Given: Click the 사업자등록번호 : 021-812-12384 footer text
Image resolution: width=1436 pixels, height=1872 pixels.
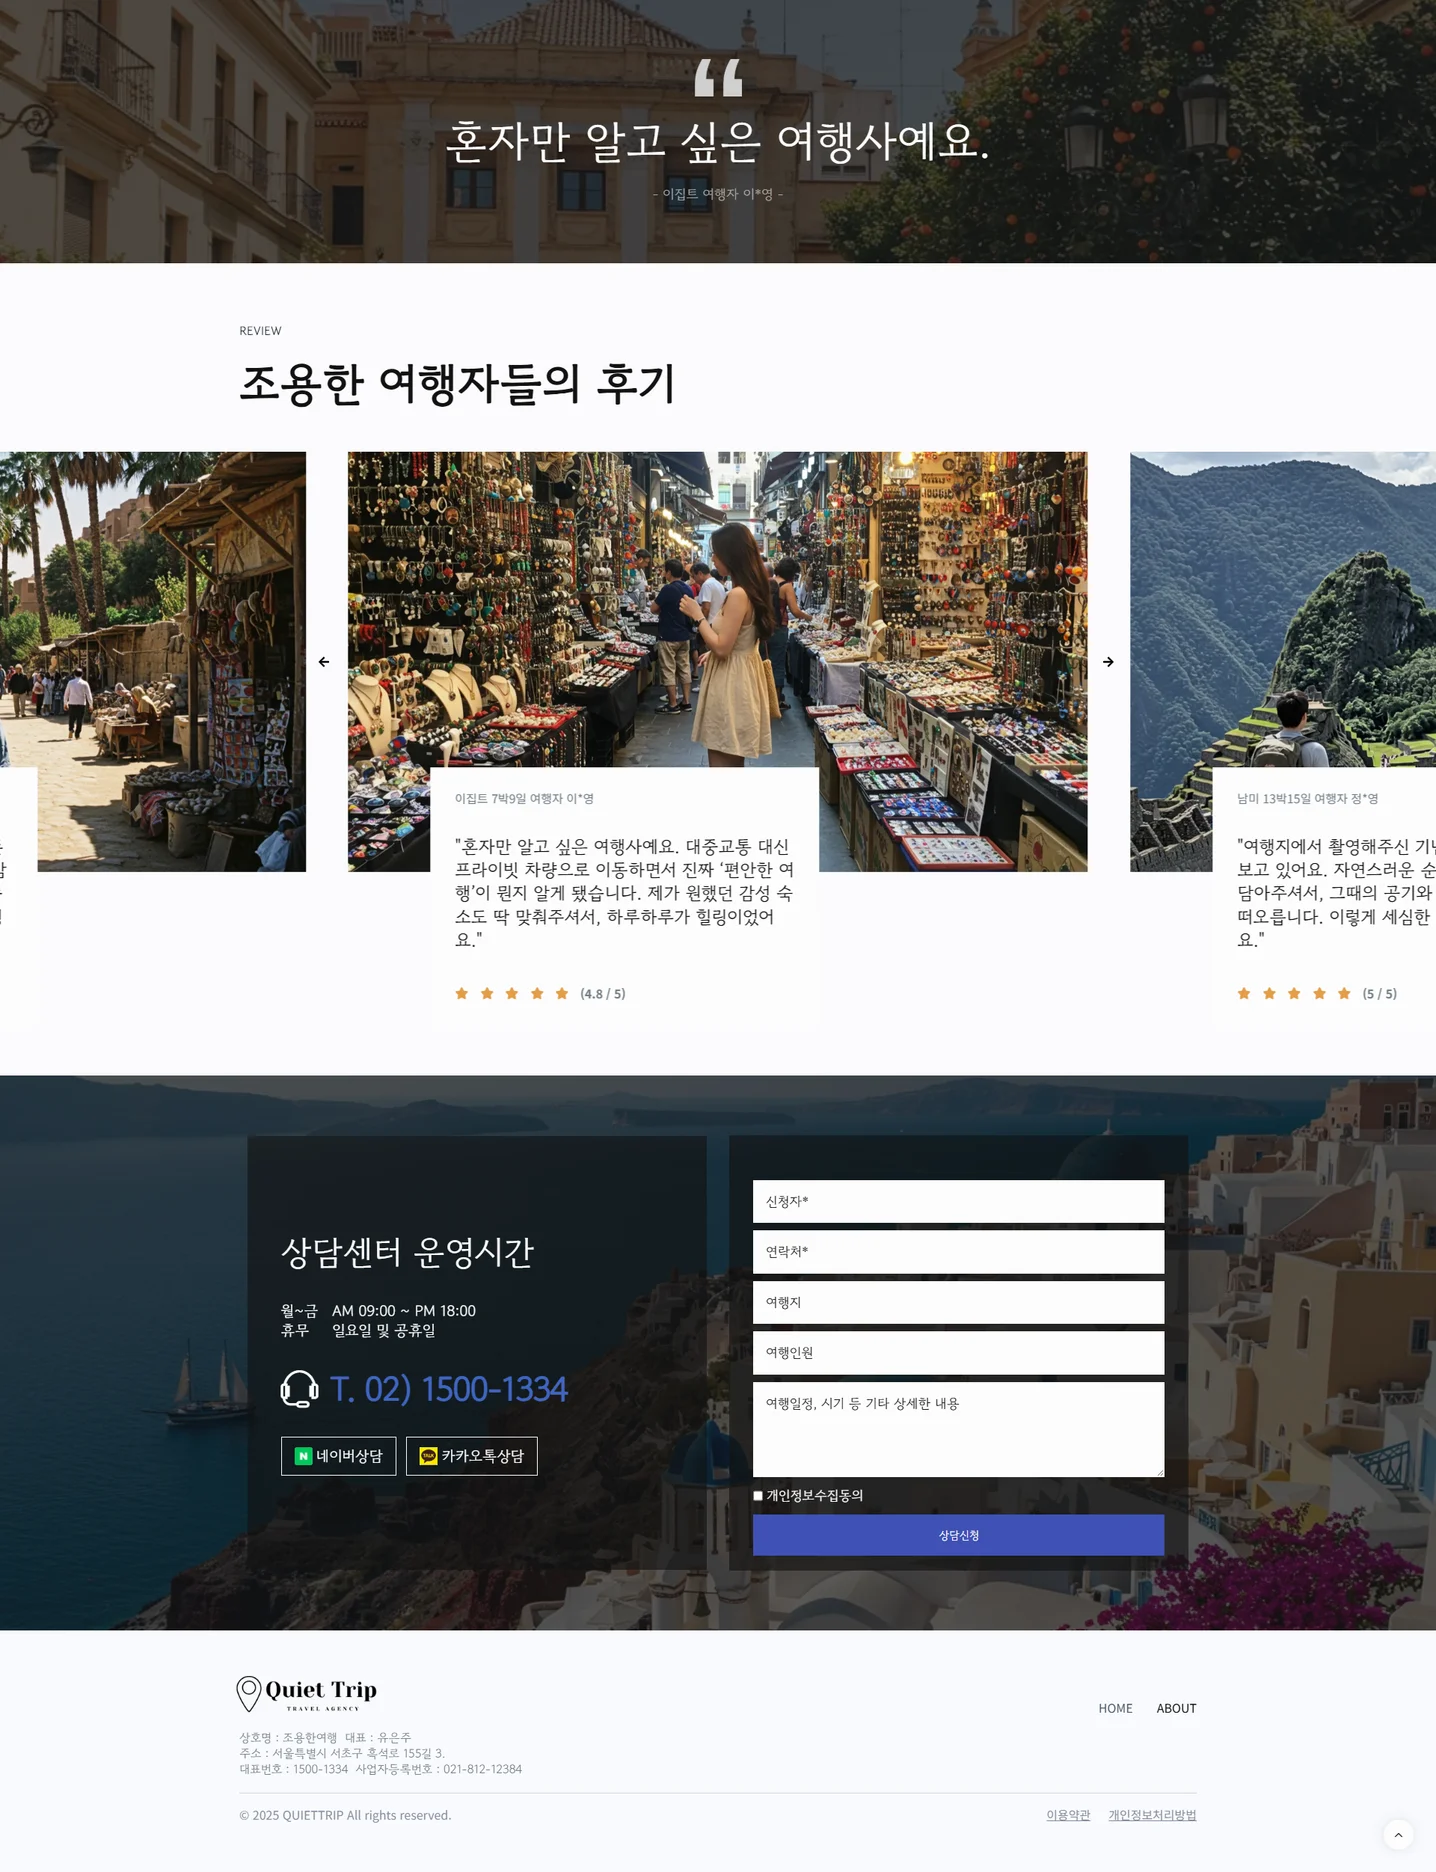Looking at the screenshot, I should click(x=439, y=1769).
